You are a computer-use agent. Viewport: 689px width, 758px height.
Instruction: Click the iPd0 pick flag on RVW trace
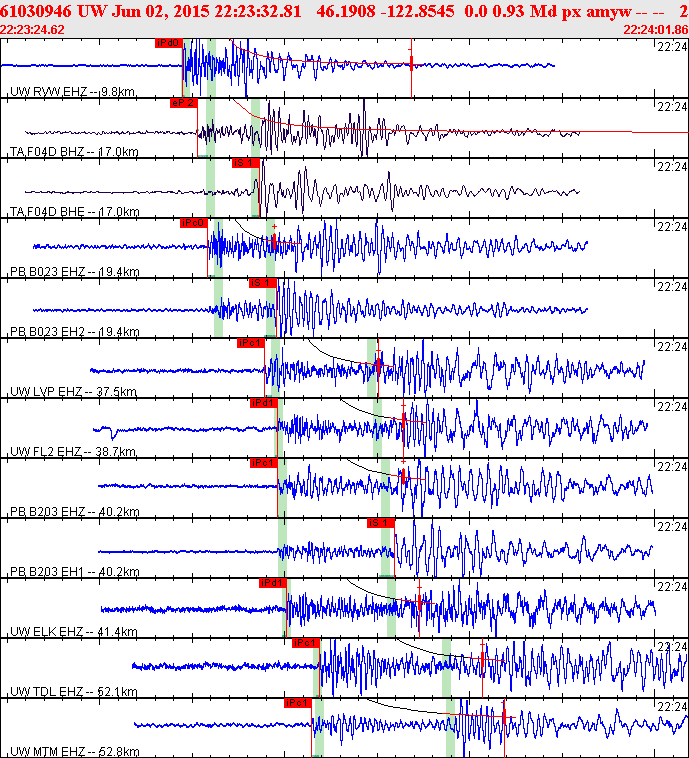(169, 43)
